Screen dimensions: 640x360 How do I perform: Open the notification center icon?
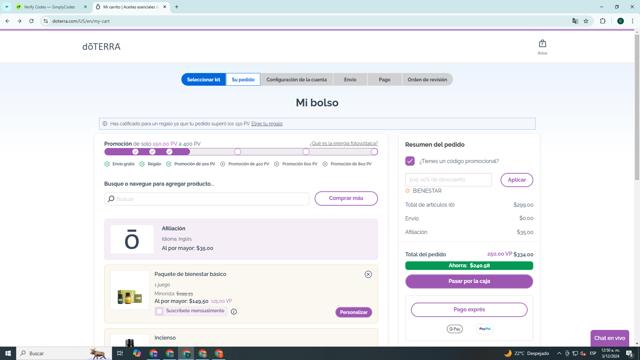tap(630, 353)
